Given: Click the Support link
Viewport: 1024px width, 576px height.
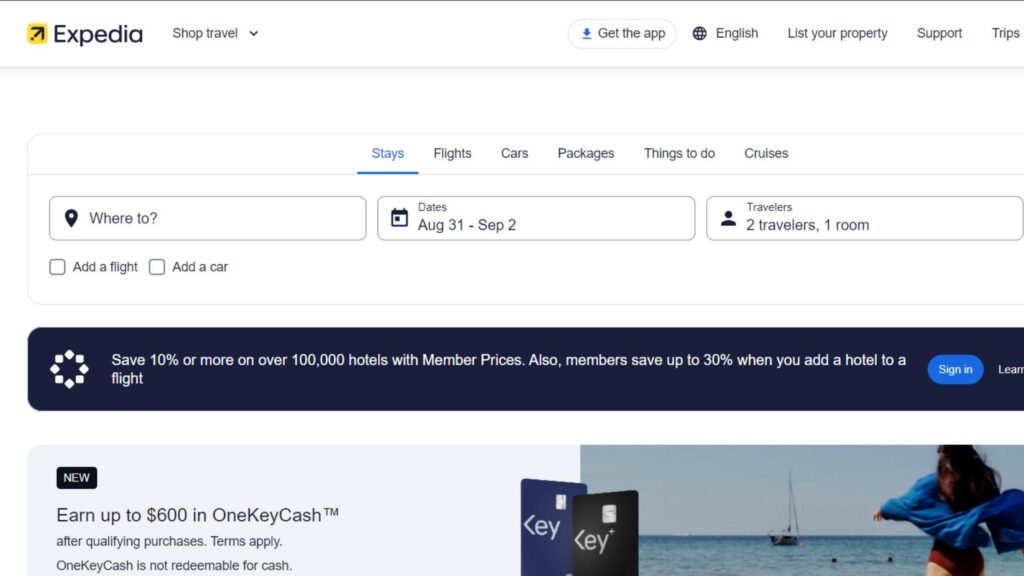Looking at the screenshot, I should 938,32.
